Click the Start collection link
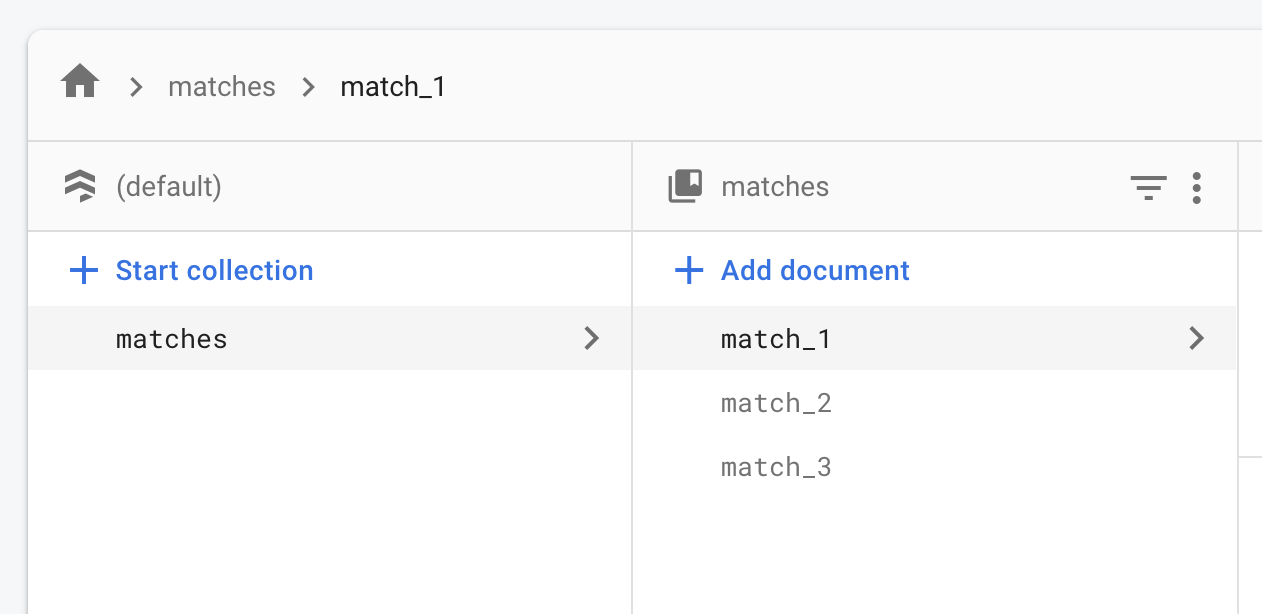The height and width of the screenshot is (614, 1262). point(213,270)
